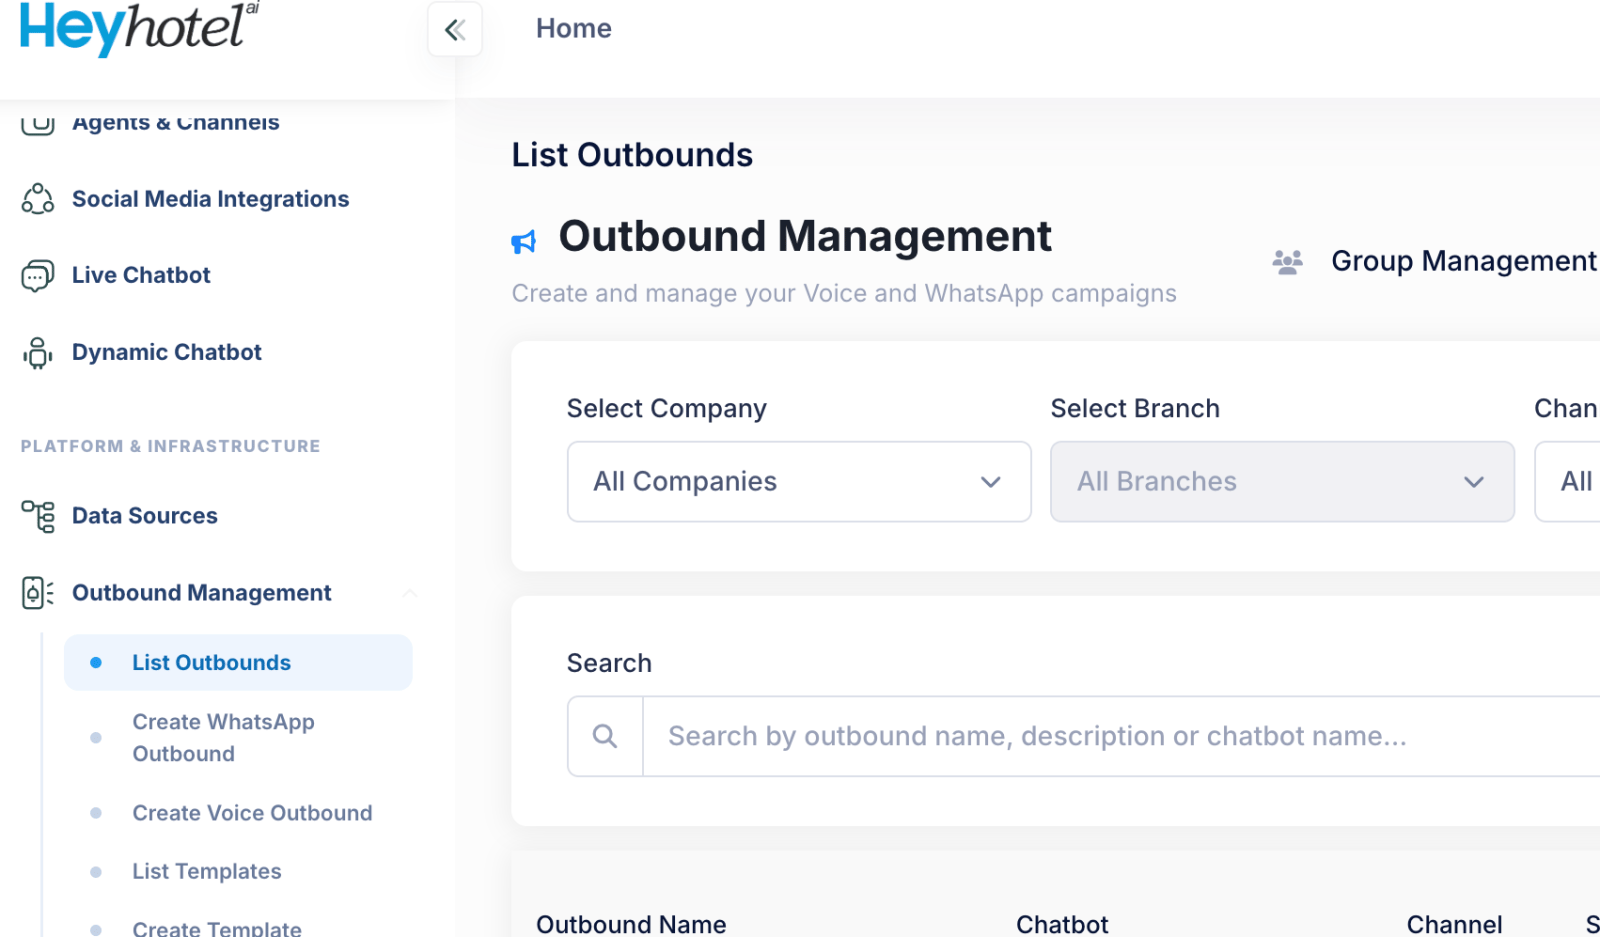The width and height of the screenshot is (1600, 937).
Task: Click the search magnifier icon
Action: click(605, 736)
